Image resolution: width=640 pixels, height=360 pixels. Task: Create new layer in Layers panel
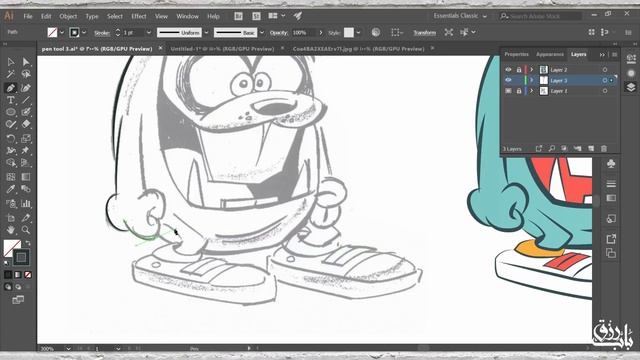[591, 149]
